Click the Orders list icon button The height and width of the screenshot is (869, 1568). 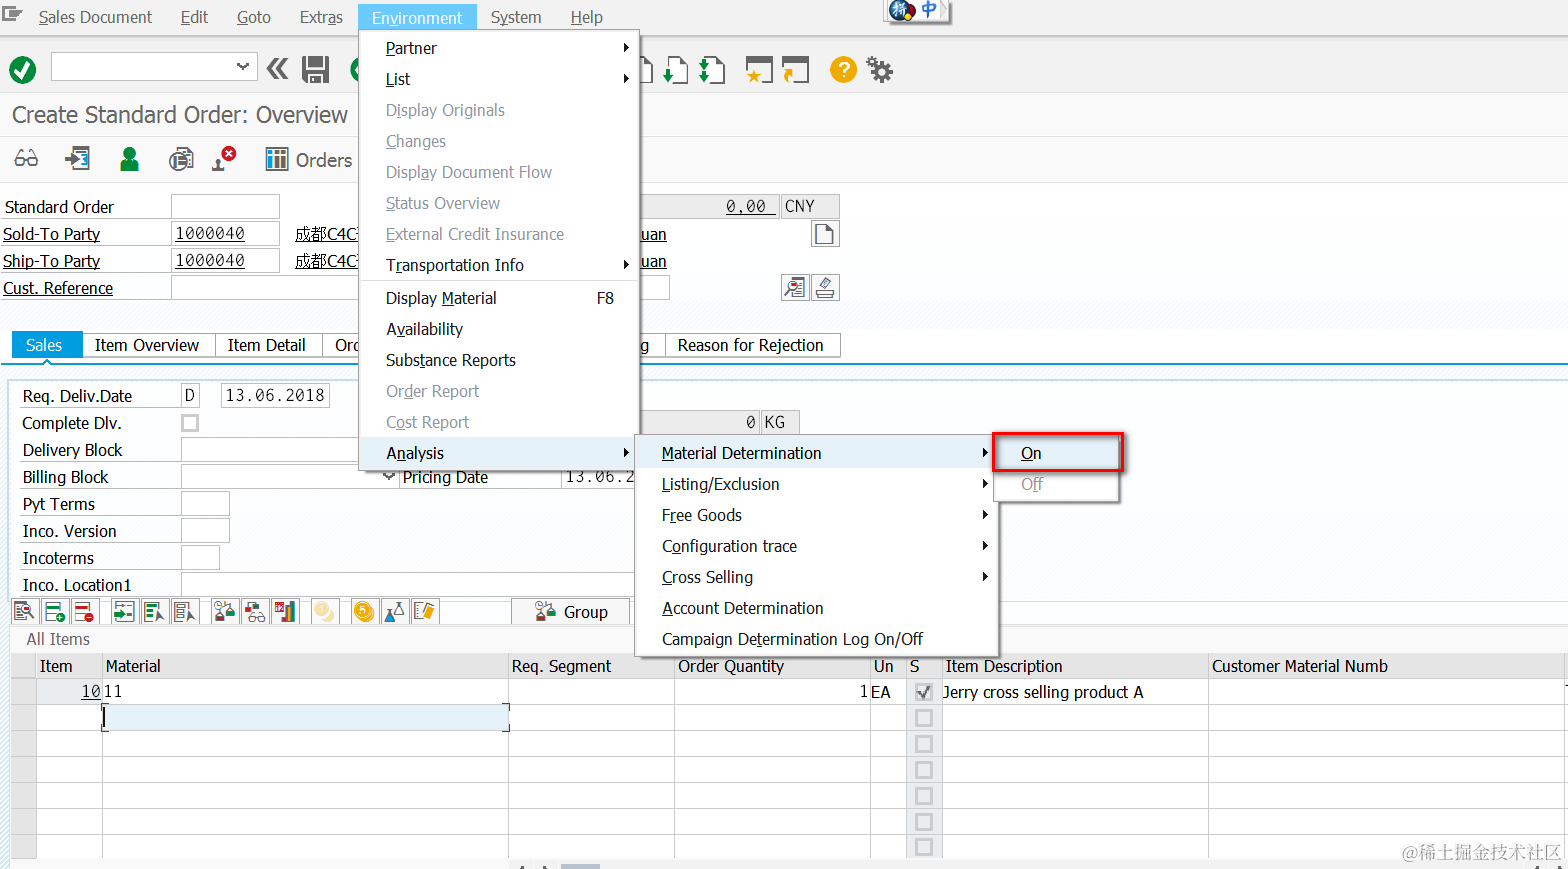(x=309, y=160)
